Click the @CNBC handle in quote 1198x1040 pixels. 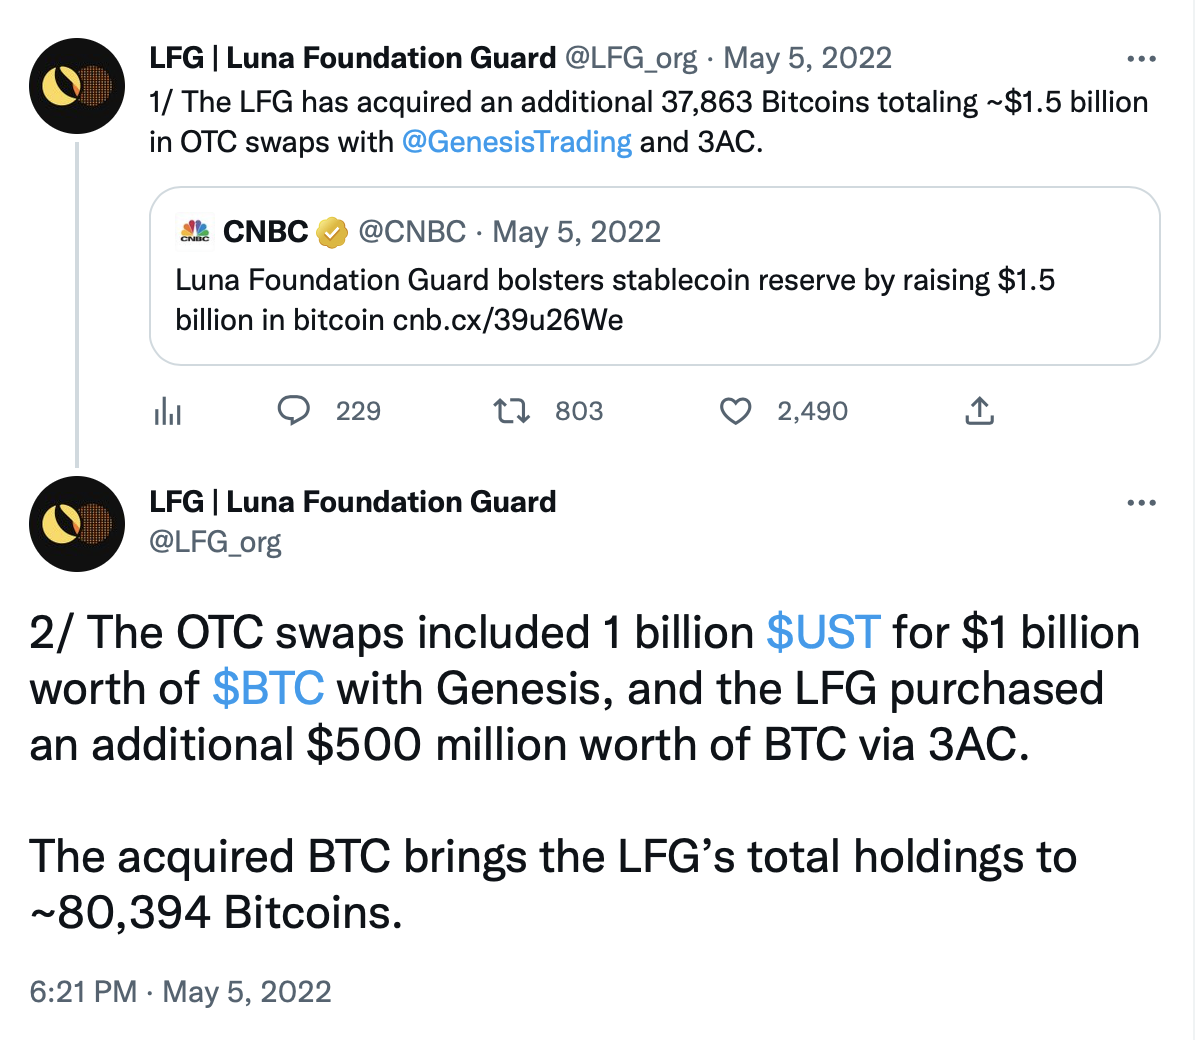(x=412, y=232)
